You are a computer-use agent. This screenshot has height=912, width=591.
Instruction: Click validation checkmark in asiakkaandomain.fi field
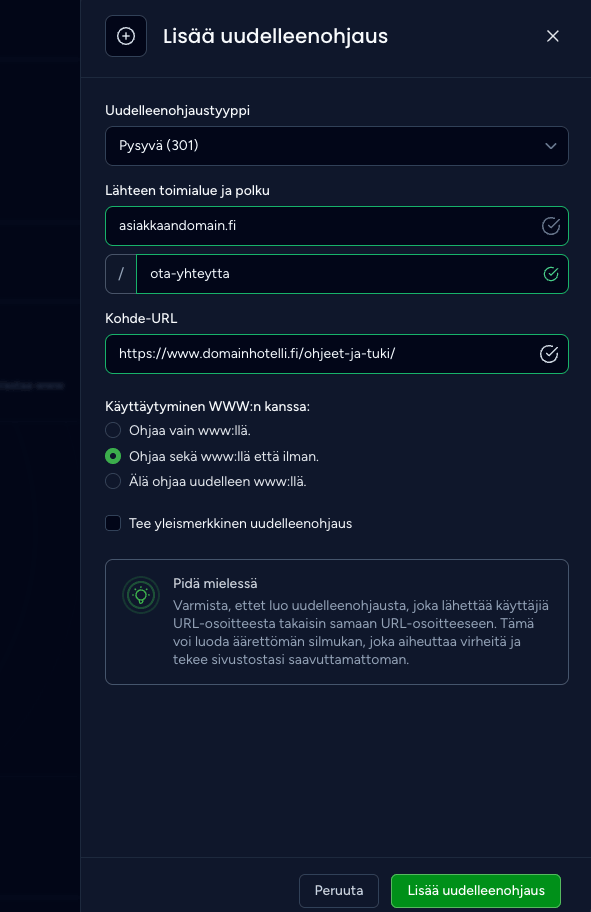click(x=550, y=226)
